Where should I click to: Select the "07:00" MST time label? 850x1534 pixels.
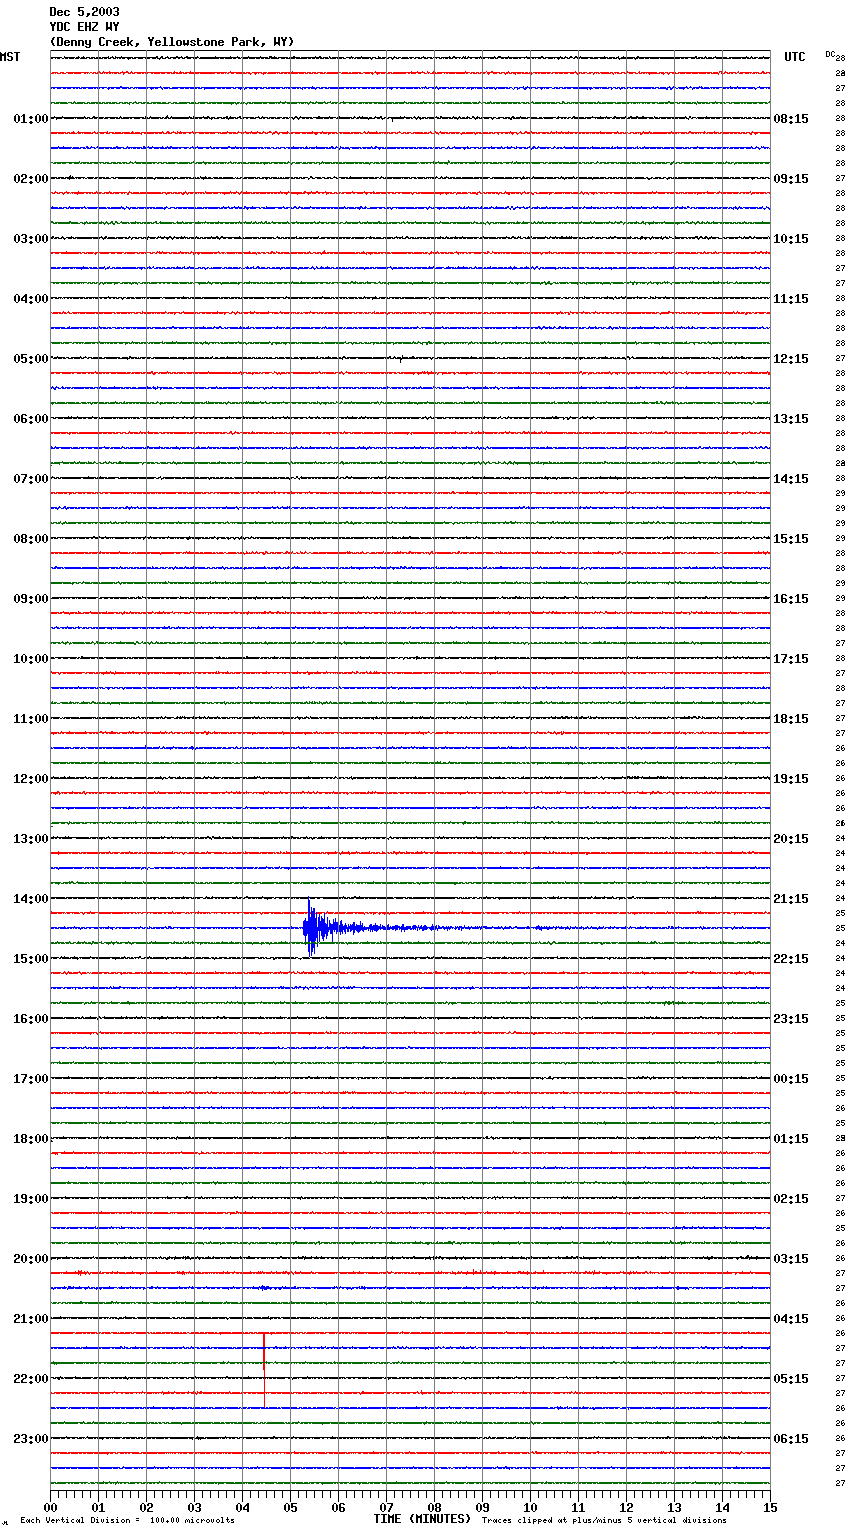tap(31, 479)
